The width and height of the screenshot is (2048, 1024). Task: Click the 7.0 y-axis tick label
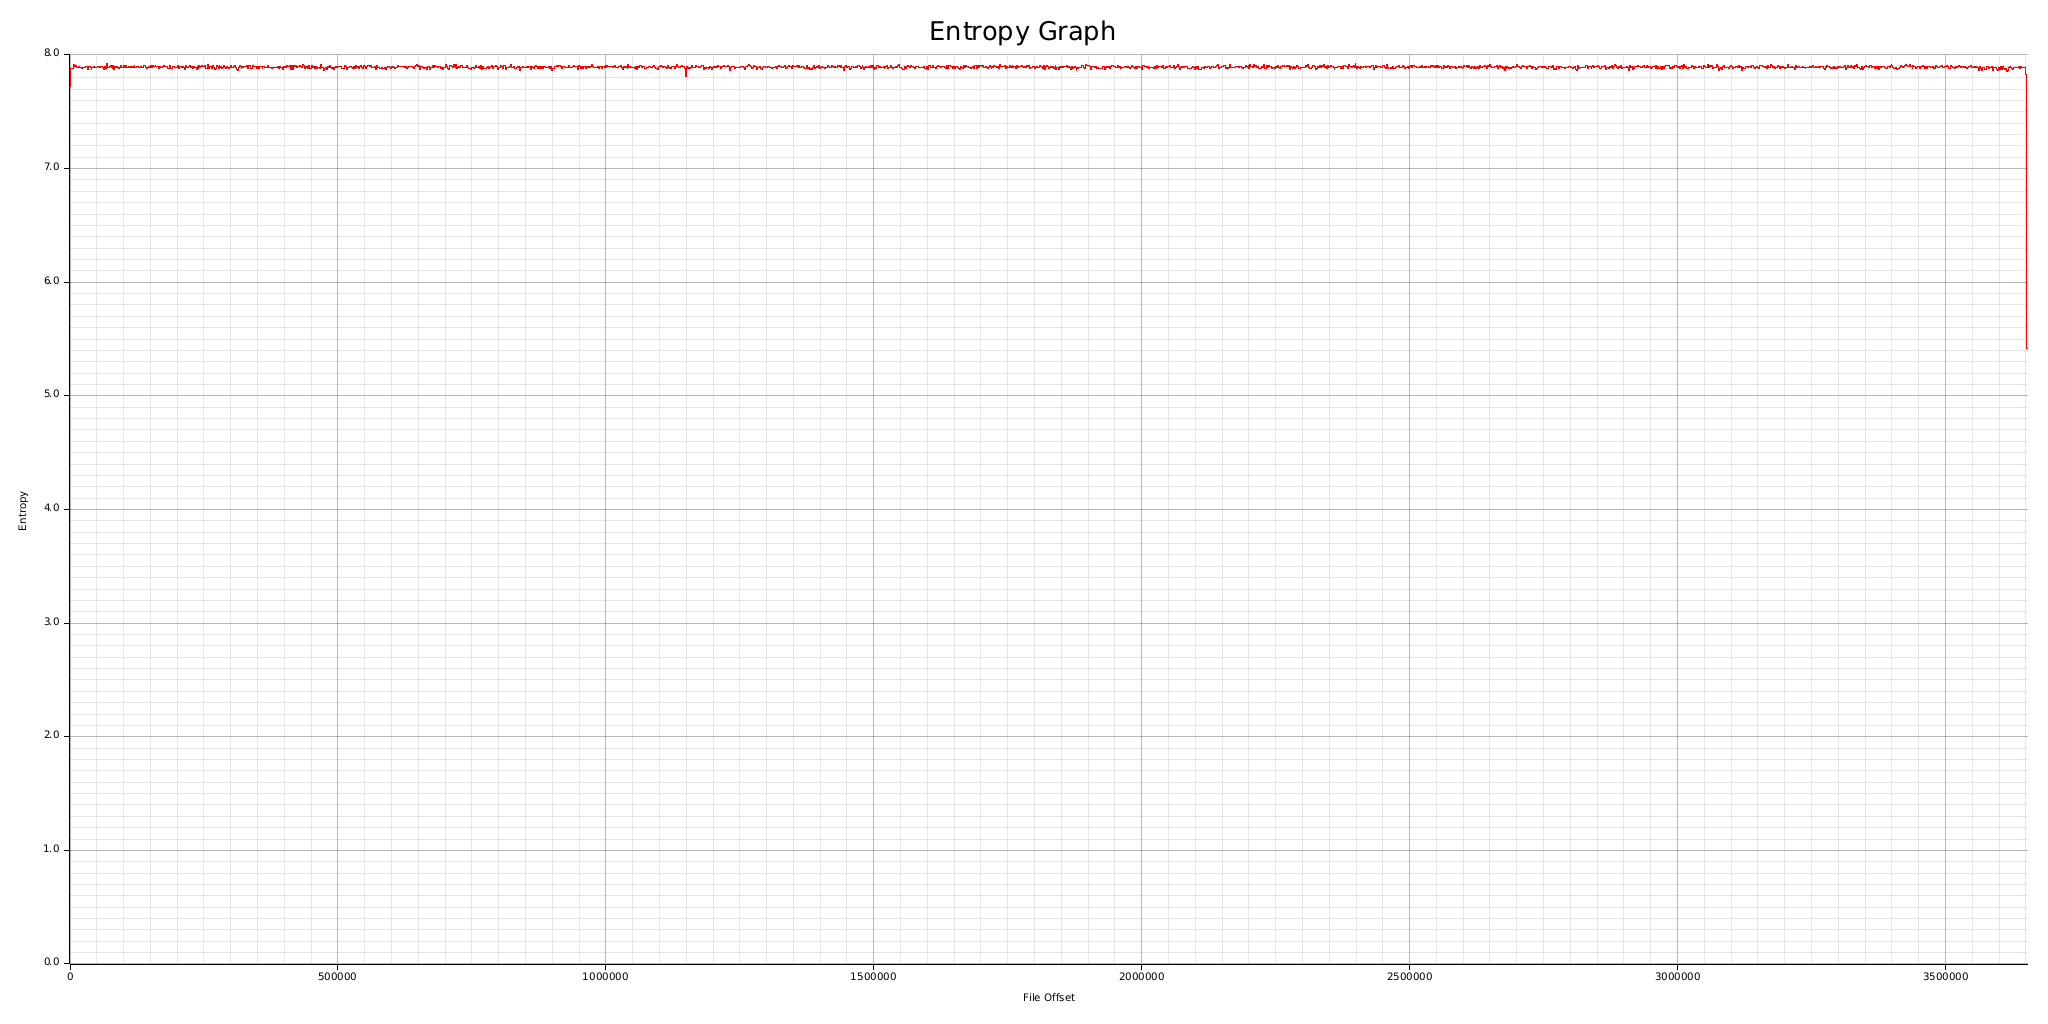tap(51, 167)
